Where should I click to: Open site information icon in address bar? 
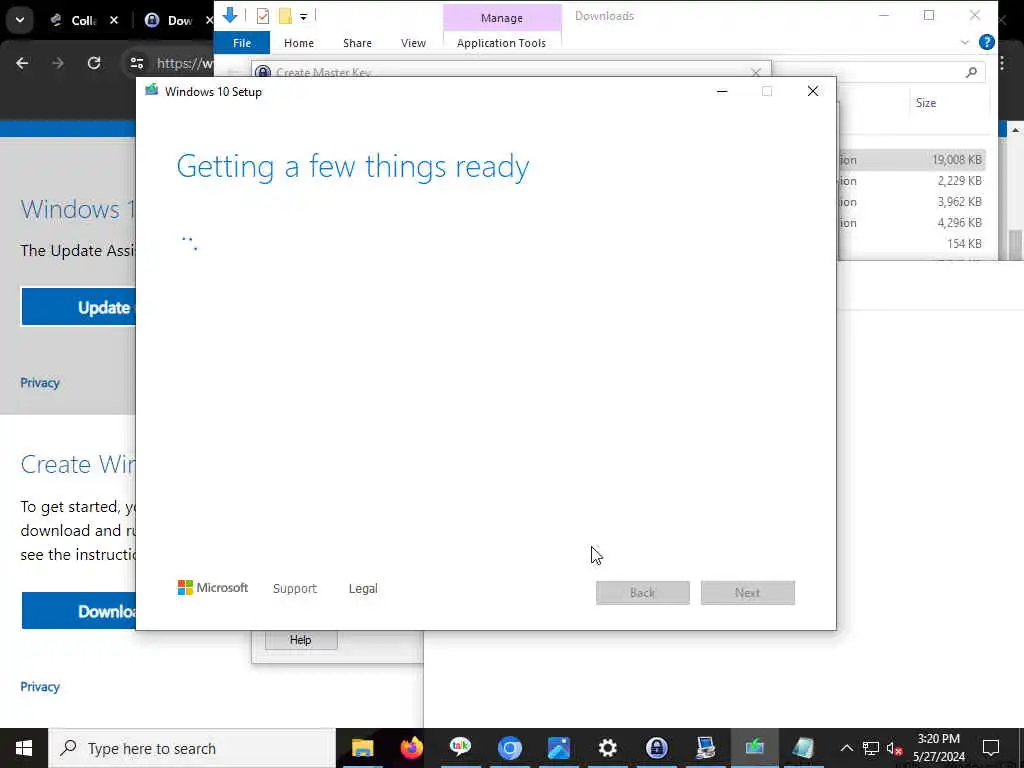pyautogui.click(x=136, y=63)
